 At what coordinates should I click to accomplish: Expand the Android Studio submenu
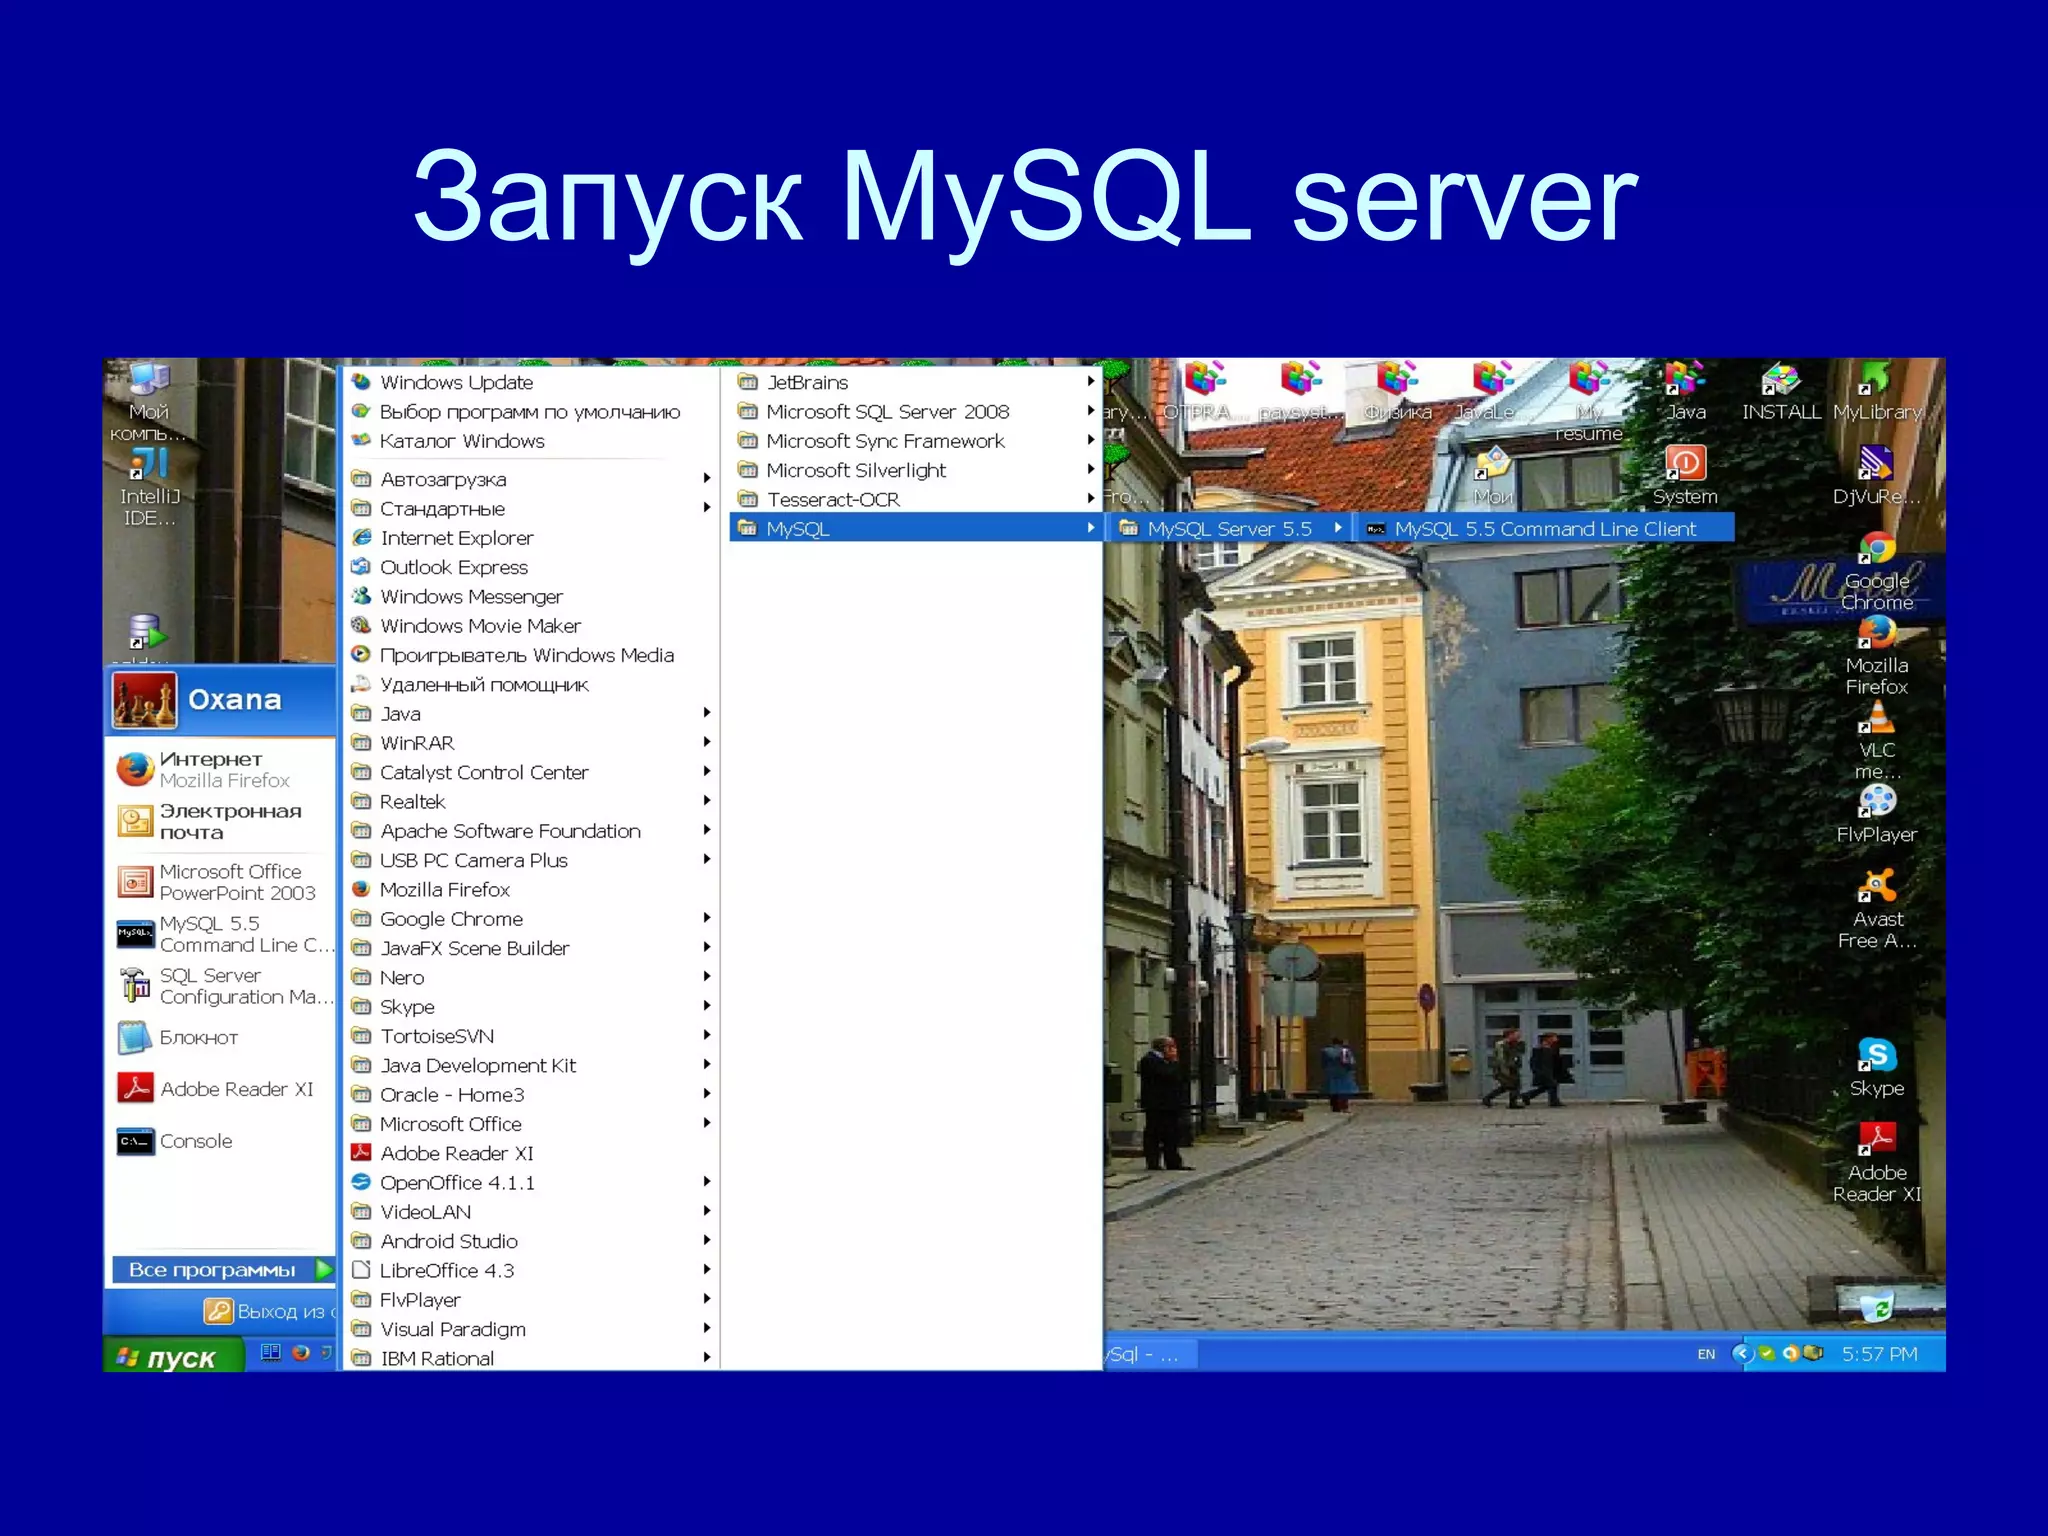(531, 1241)
